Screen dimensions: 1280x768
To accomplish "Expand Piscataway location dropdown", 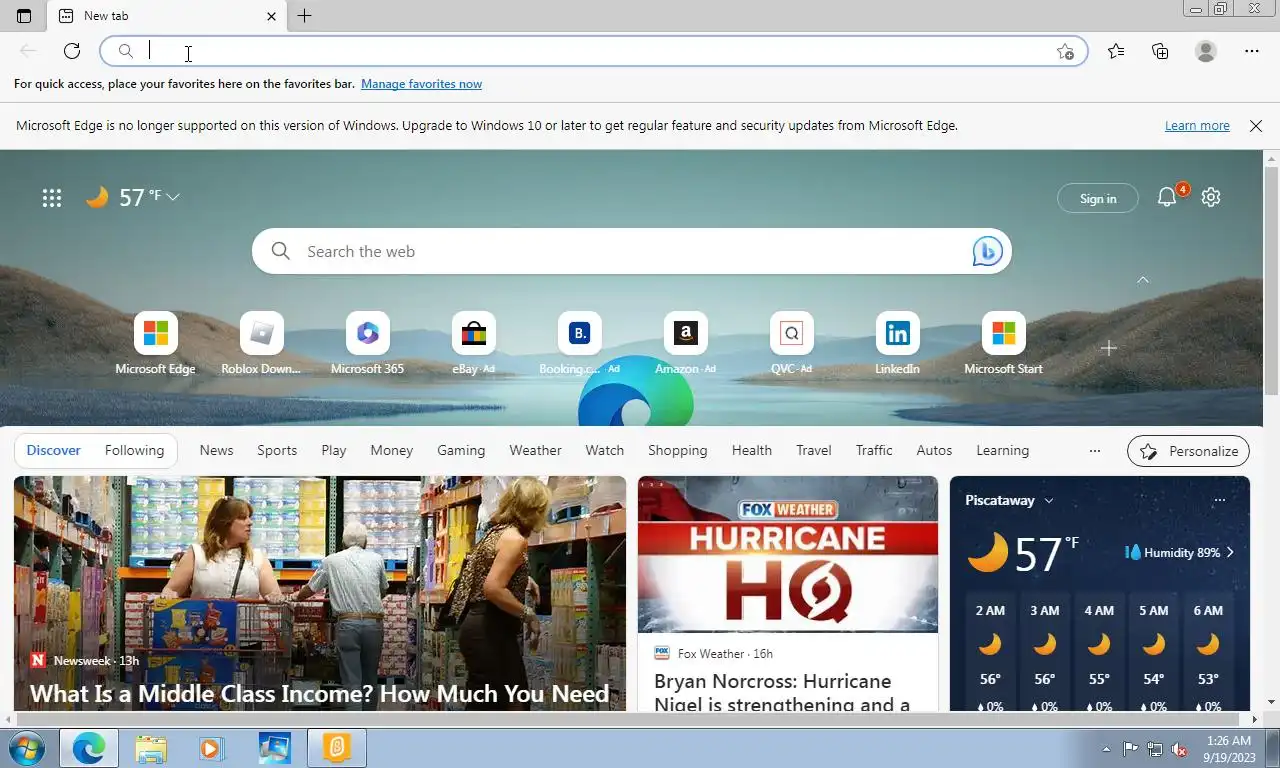I will pyautogui.click(x=1049, y=500).
